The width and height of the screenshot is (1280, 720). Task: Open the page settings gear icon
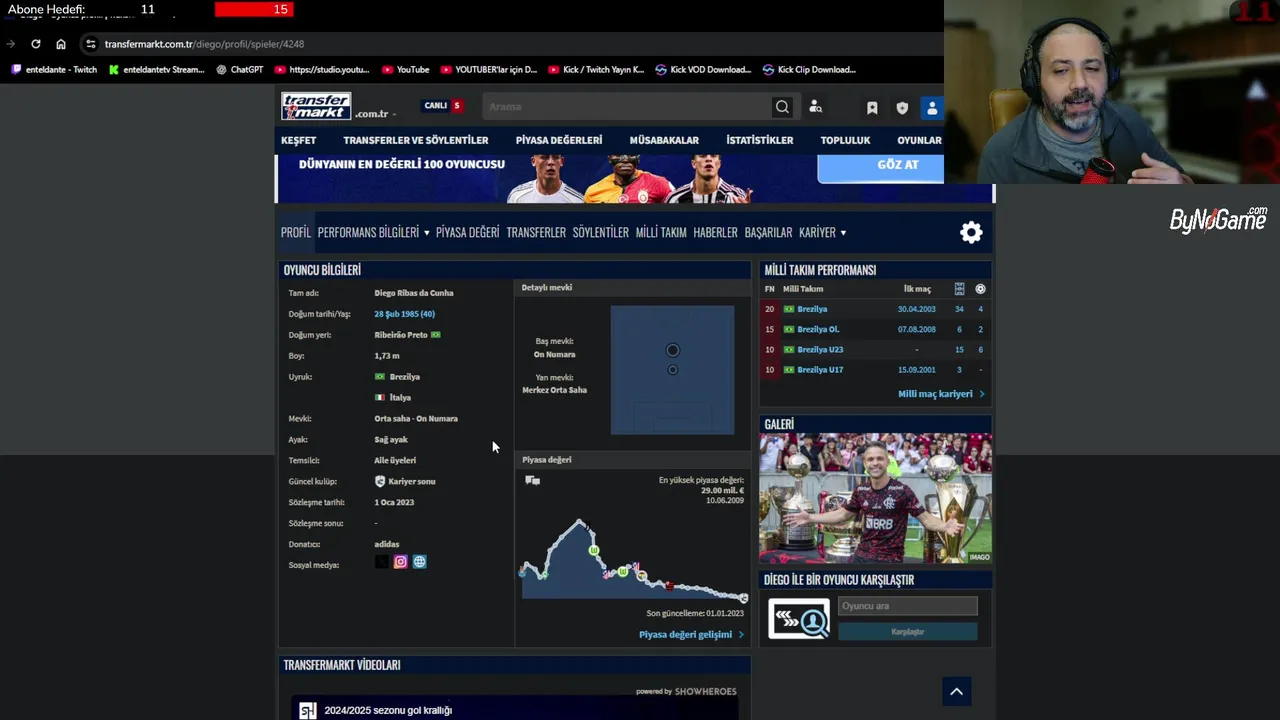[x=971, y=232]
